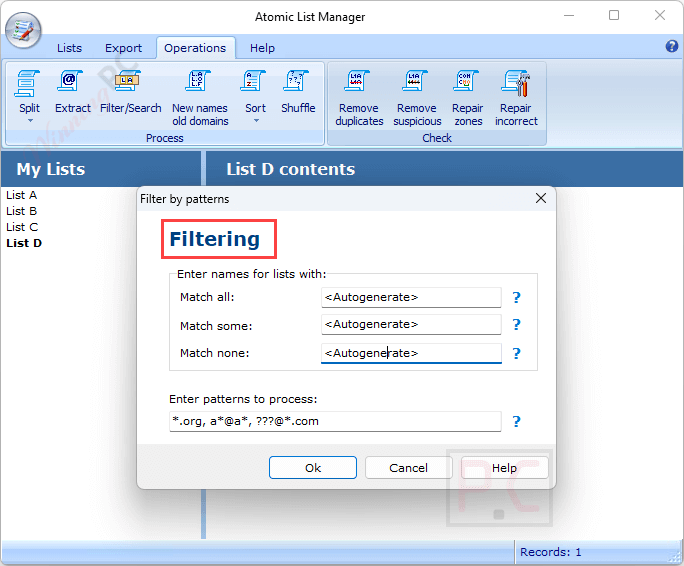Select the Operations tab

[x=195, y=48]
